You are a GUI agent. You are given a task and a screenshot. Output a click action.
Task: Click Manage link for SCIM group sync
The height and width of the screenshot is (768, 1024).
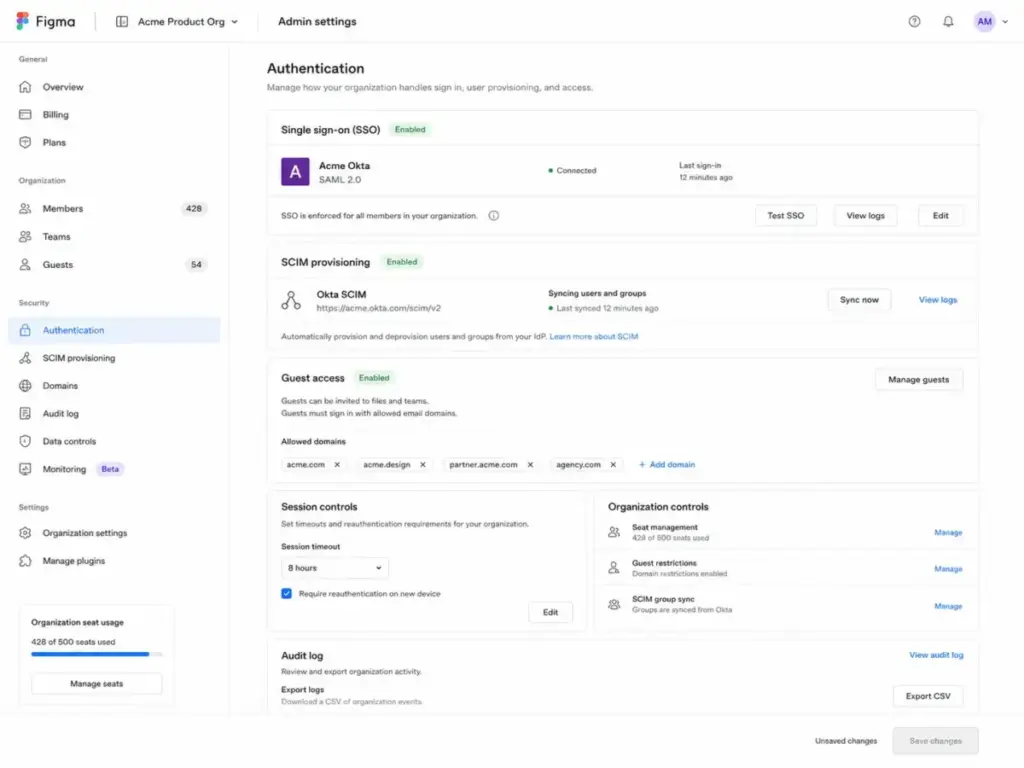(948, 606)
